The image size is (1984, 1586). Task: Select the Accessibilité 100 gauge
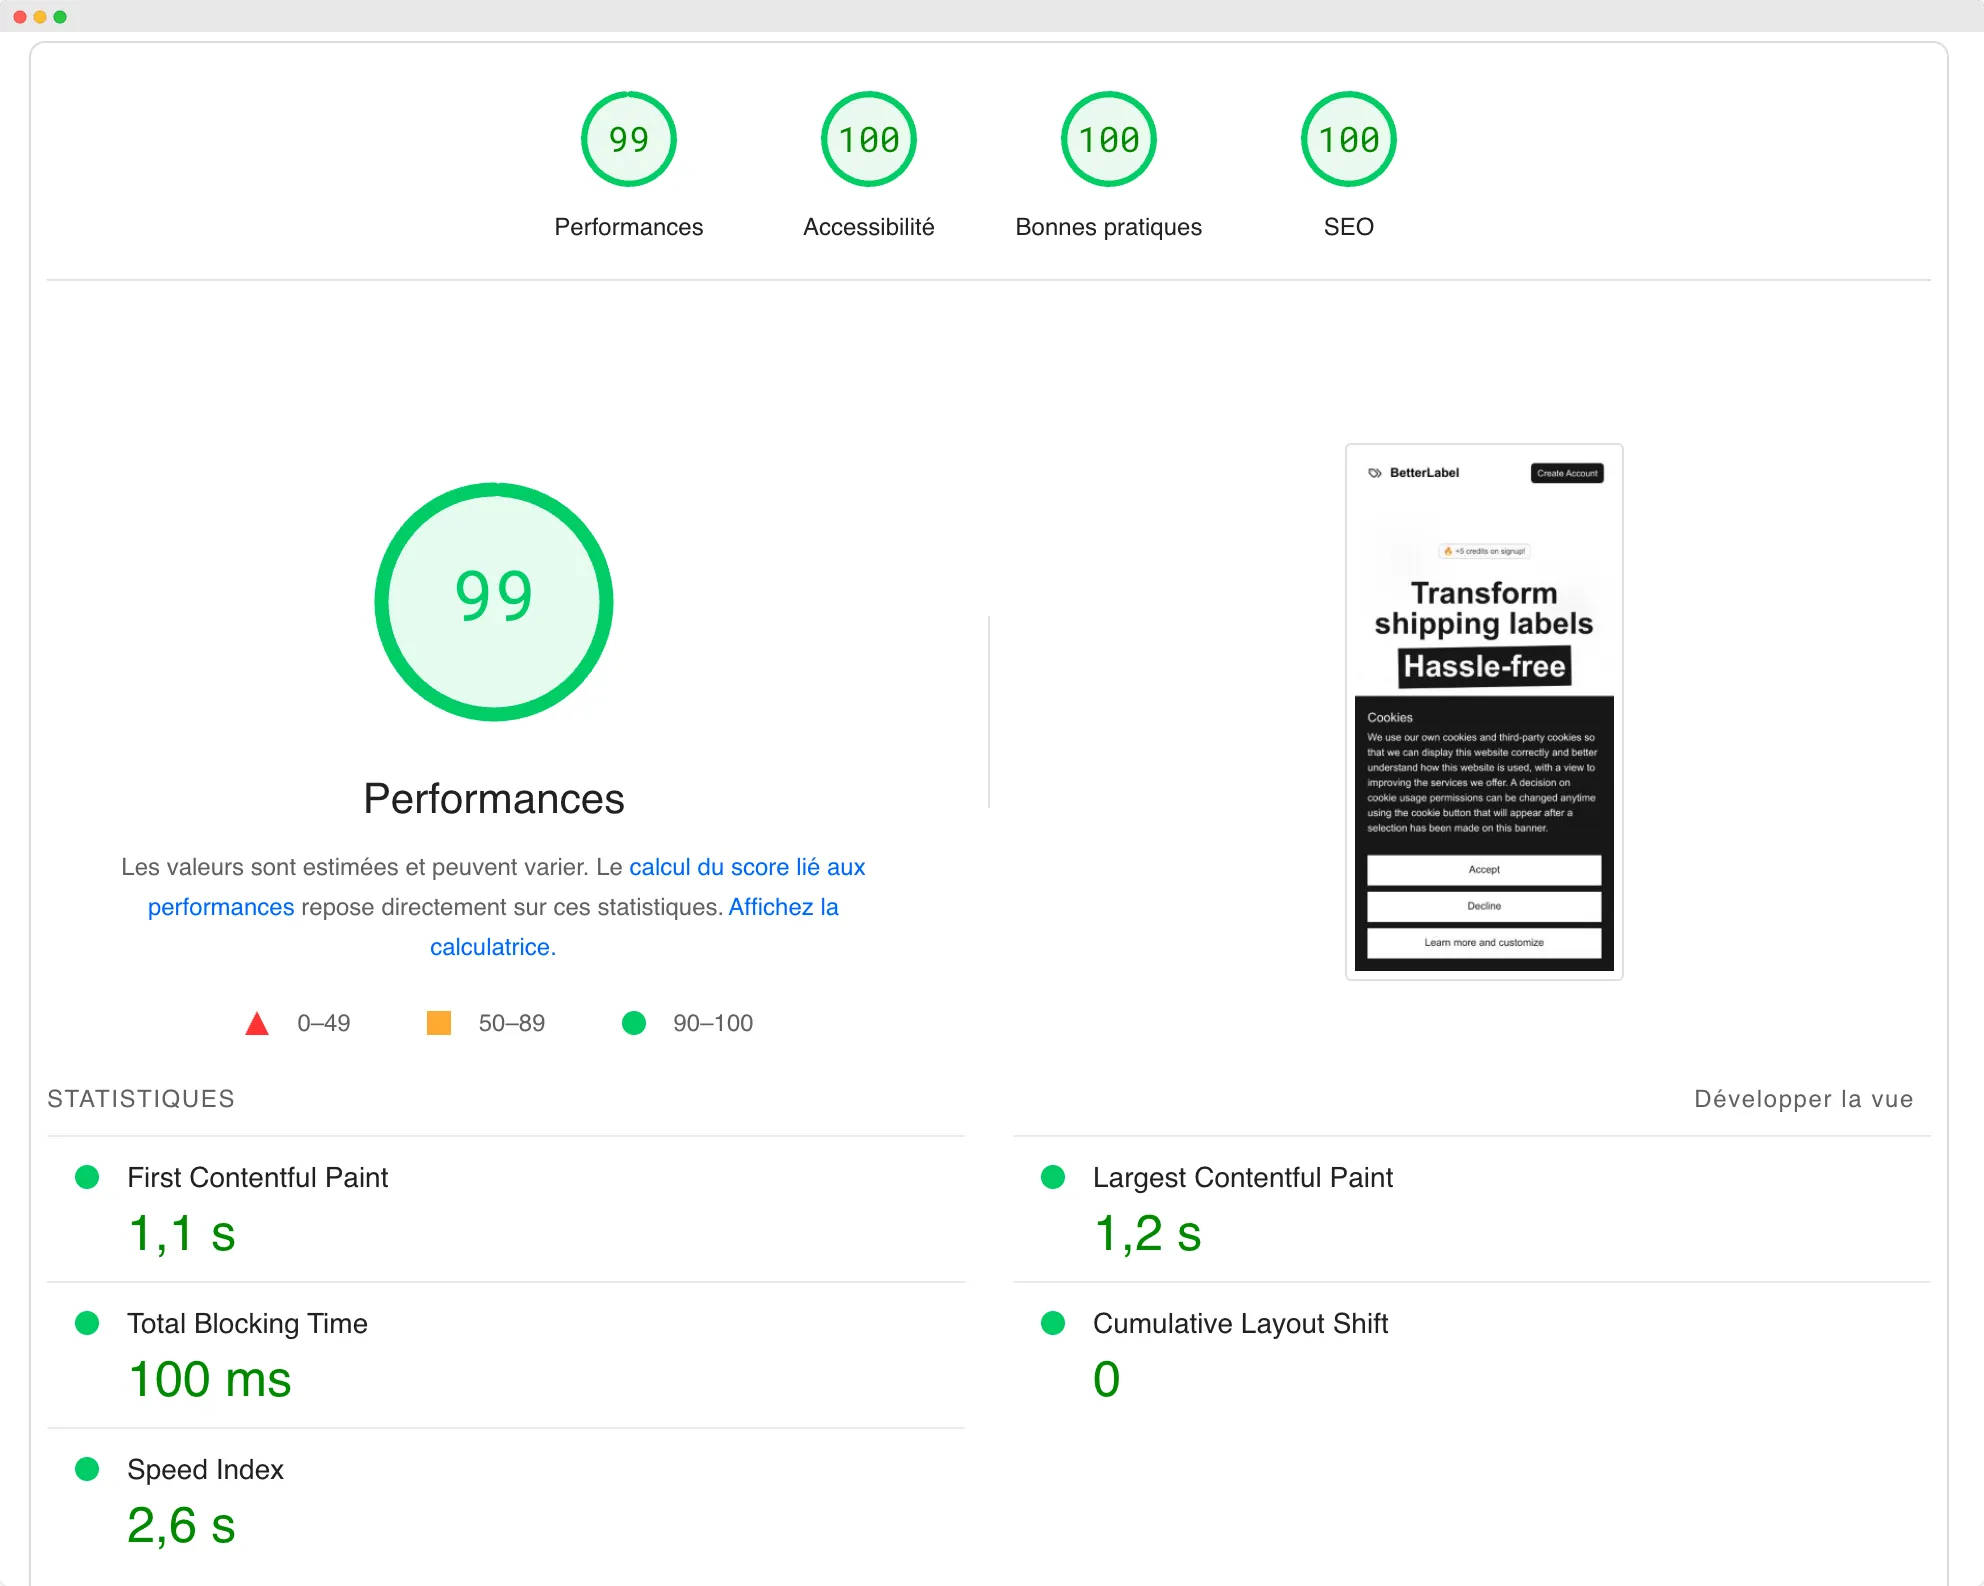click(x=868, y=139)
